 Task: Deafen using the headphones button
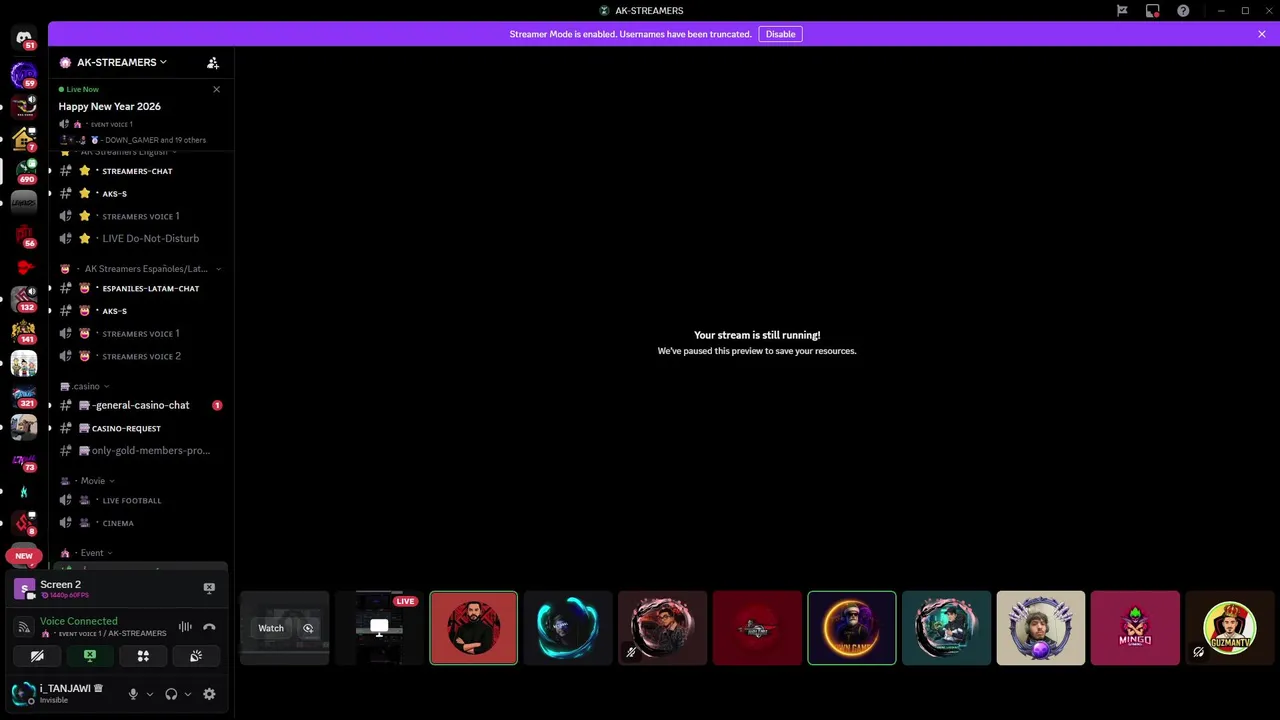[x=171, y=694]
